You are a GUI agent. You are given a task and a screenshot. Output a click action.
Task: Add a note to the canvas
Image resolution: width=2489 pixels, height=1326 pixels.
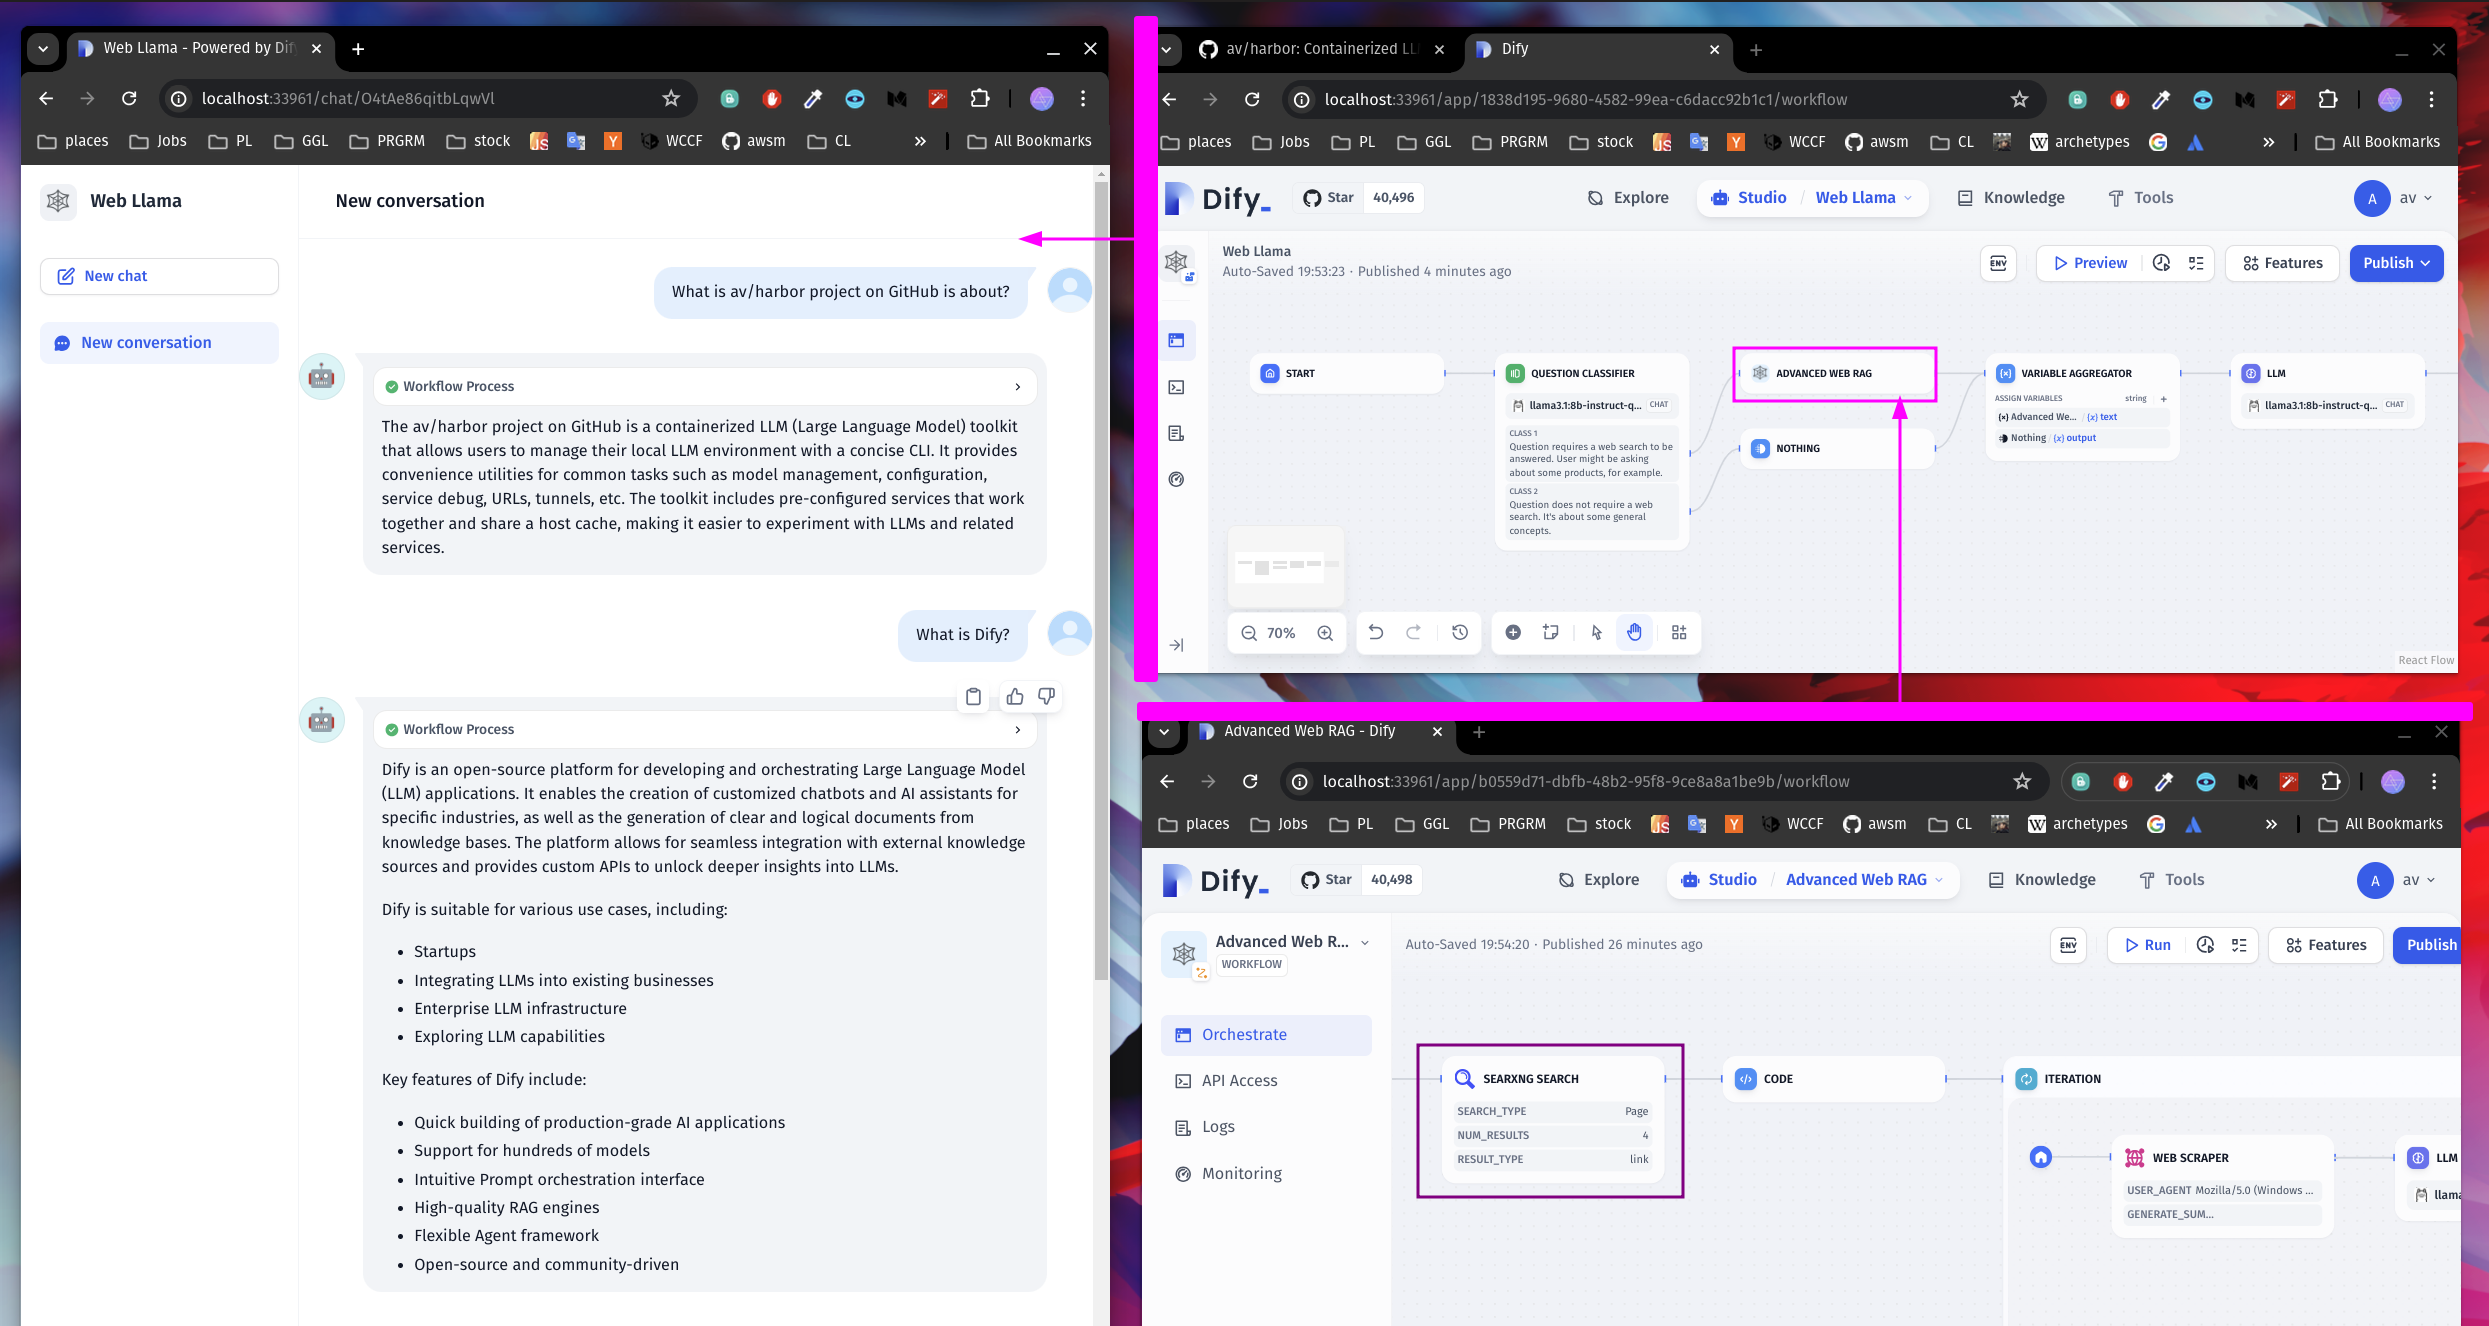pyautogui.click(x=1551, y=632)
